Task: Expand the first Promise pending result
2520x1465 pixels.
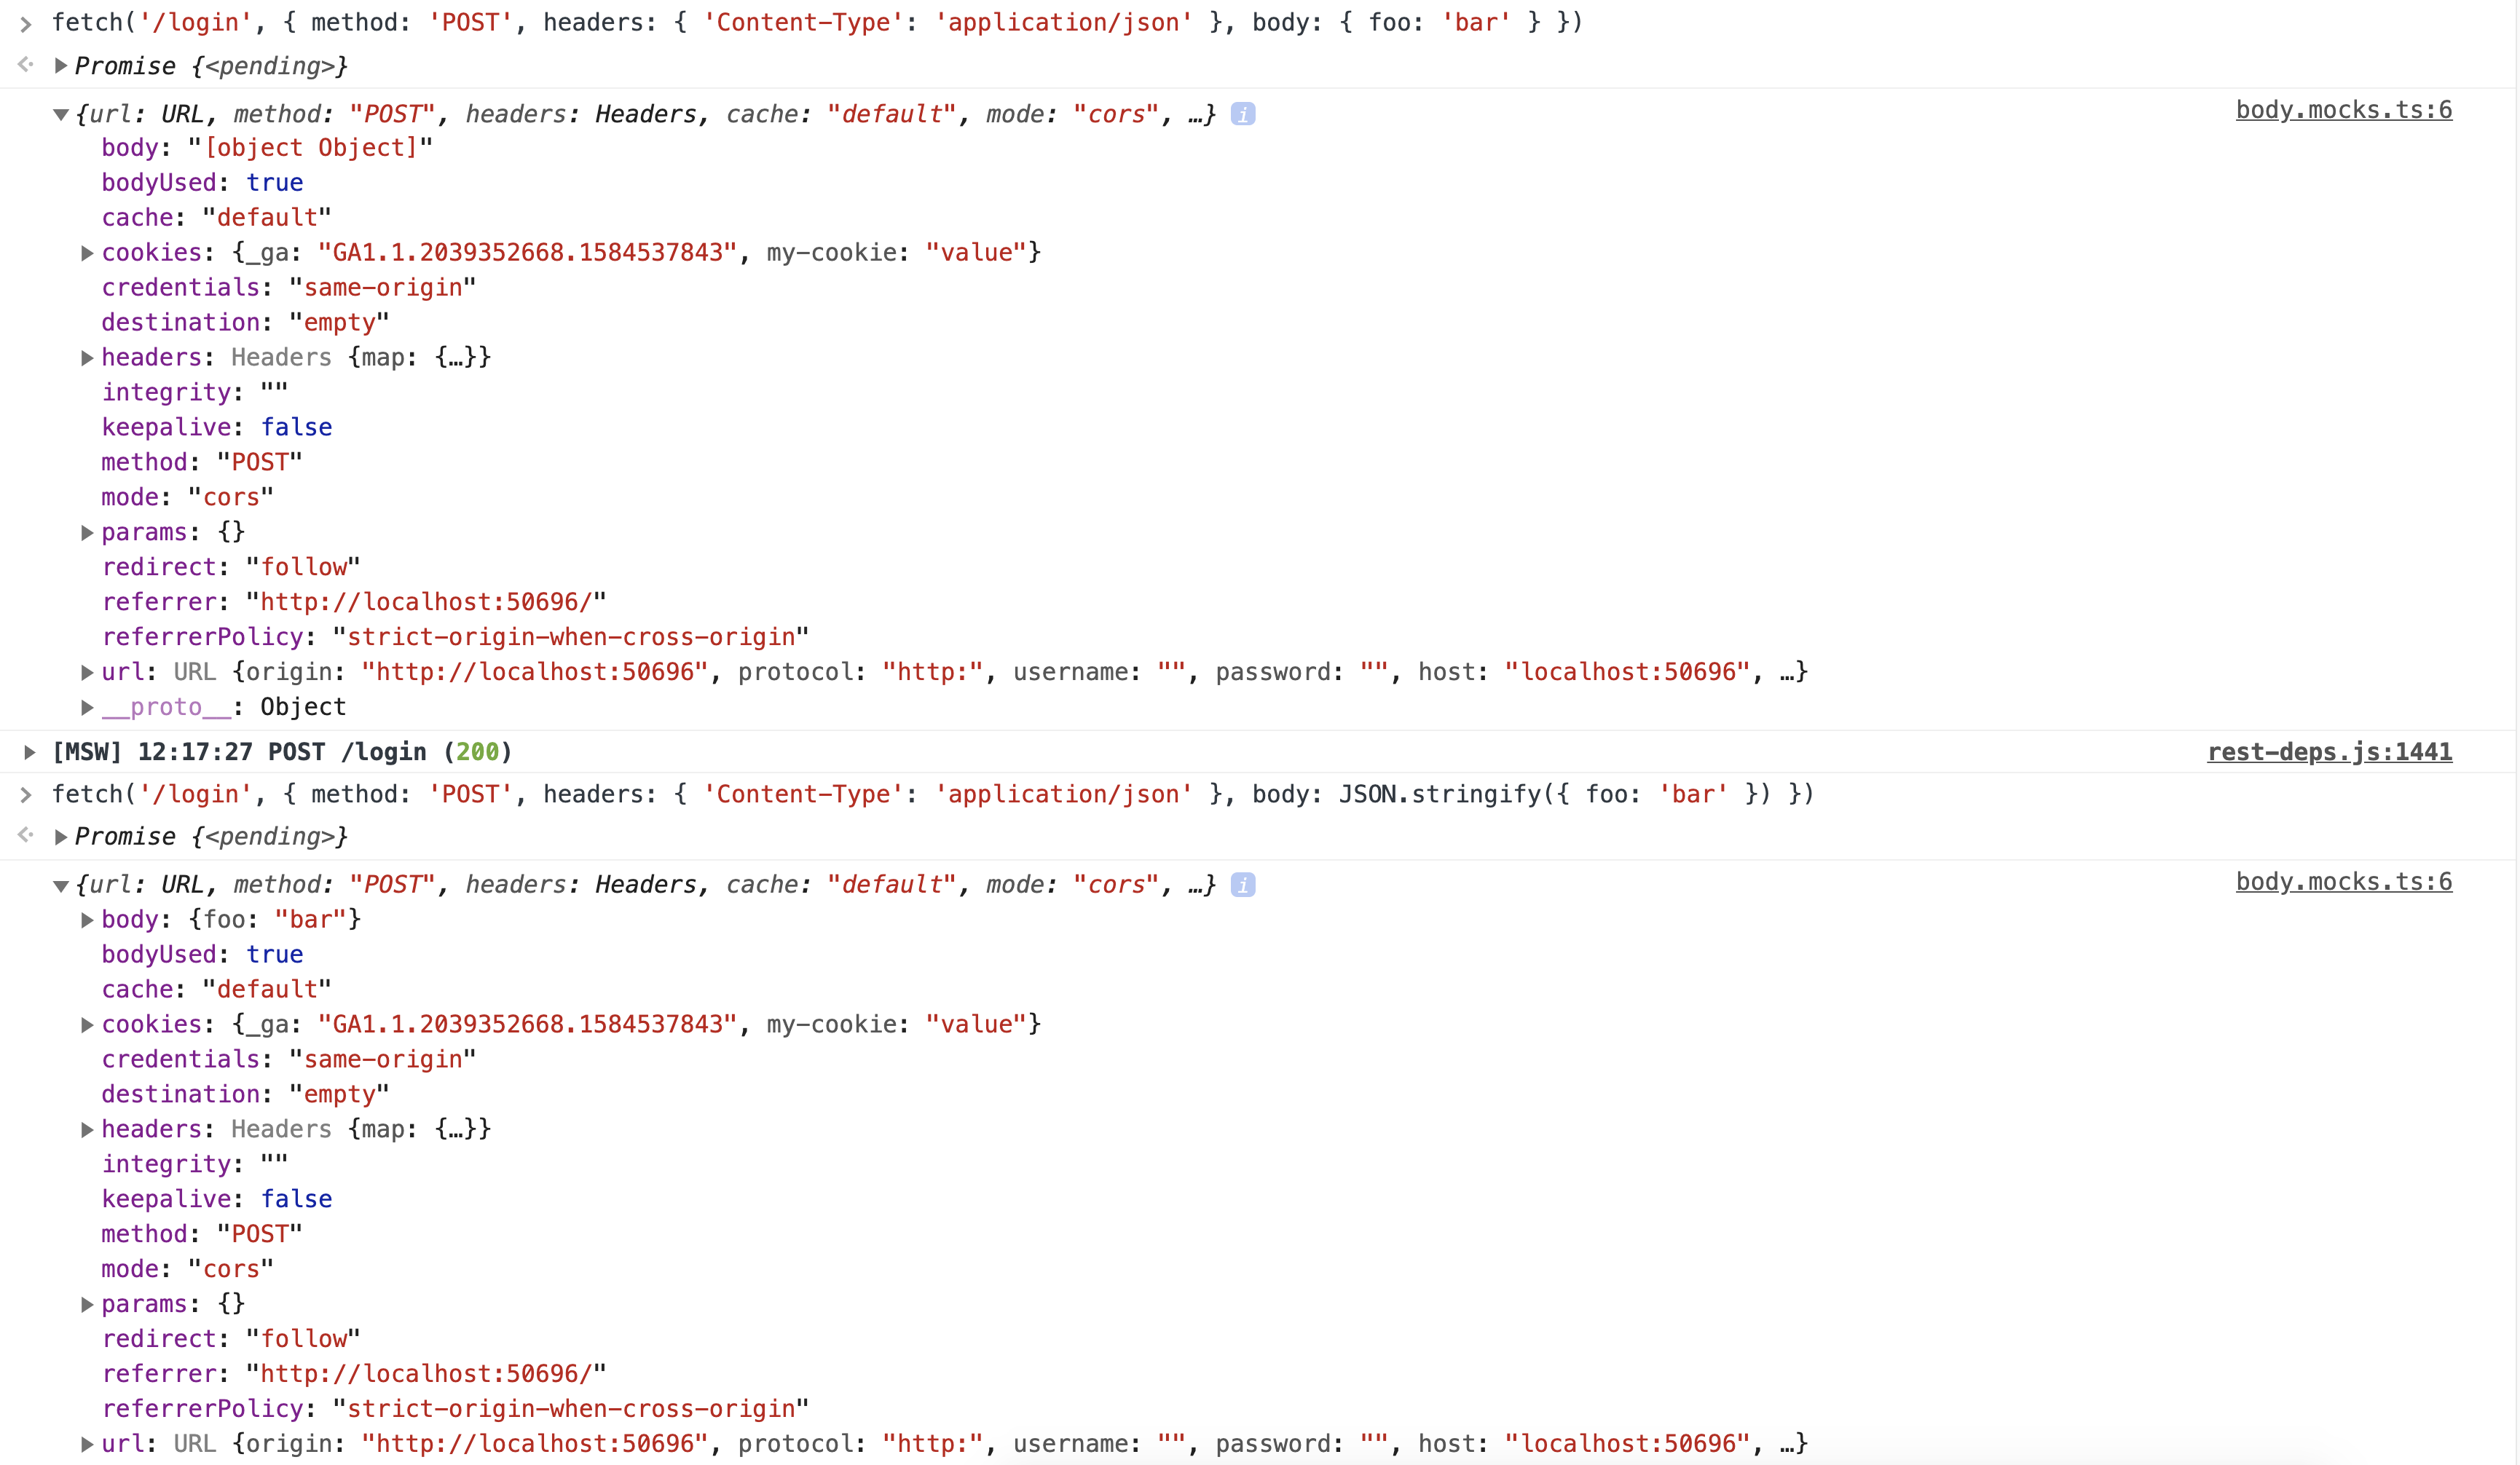Action: [62, 65]
